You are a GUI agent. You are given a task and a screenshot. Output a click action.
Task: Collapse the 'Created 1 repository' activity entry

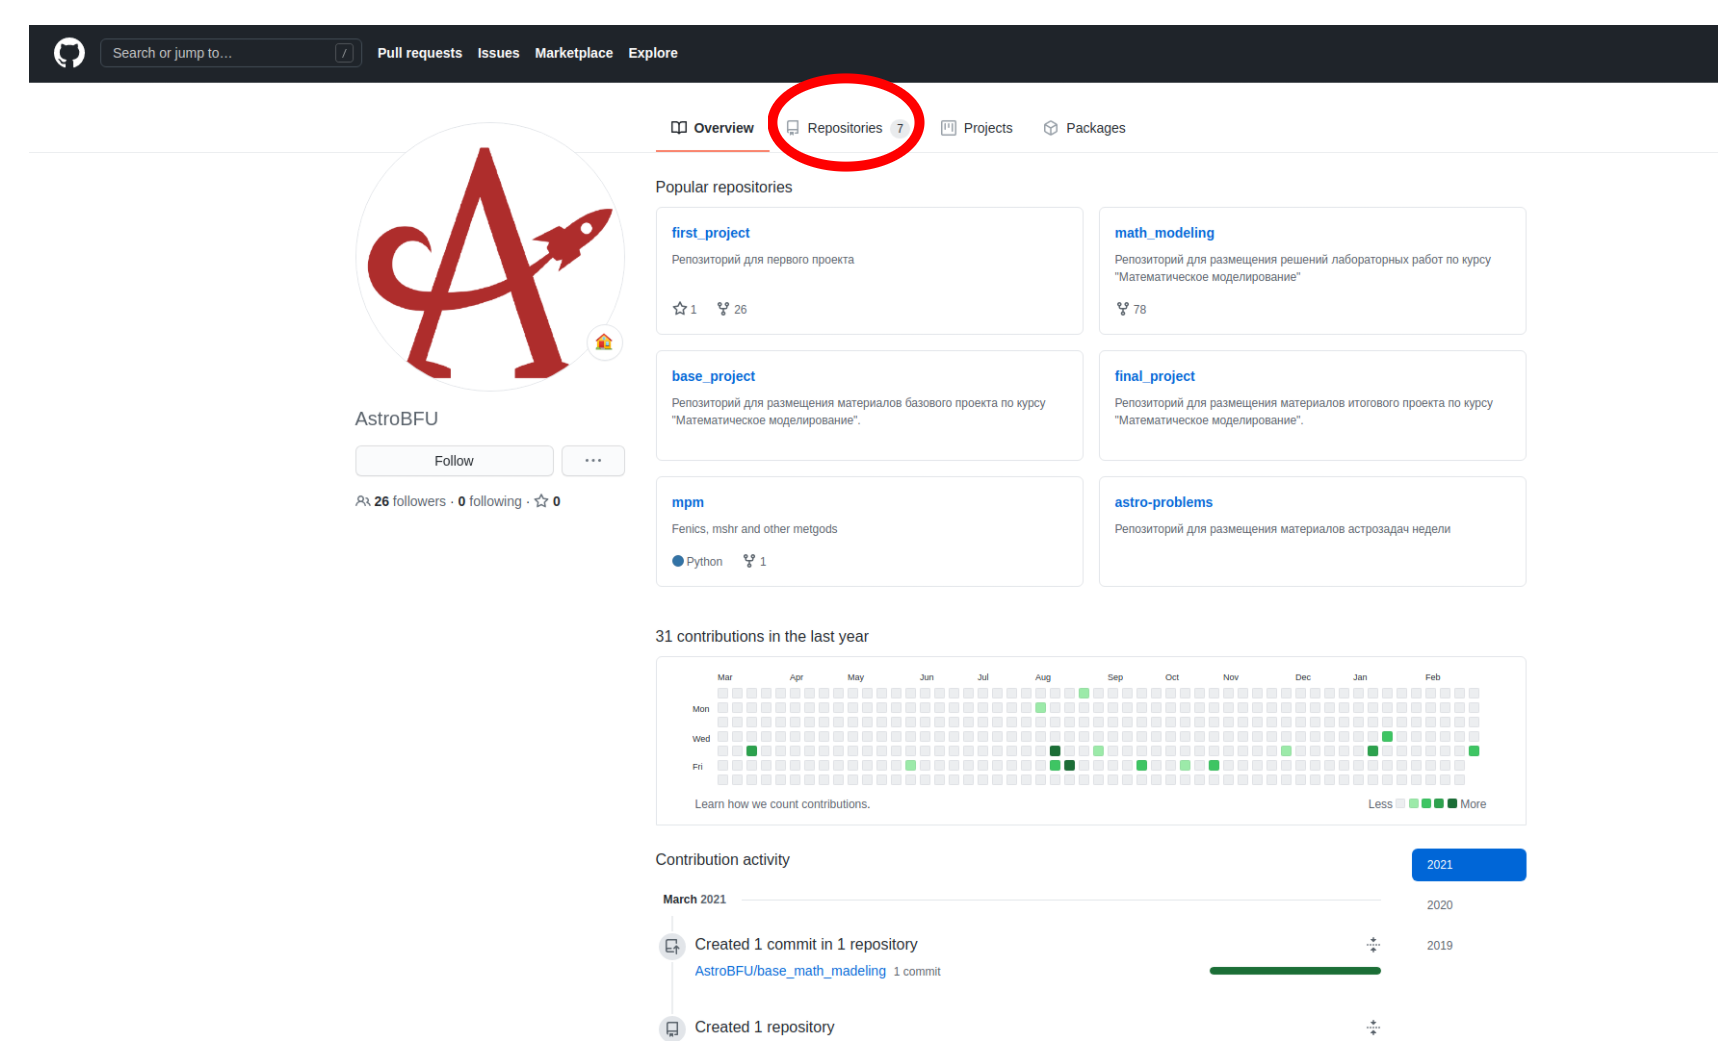pyautogui.click(x=1373, y=1027)
